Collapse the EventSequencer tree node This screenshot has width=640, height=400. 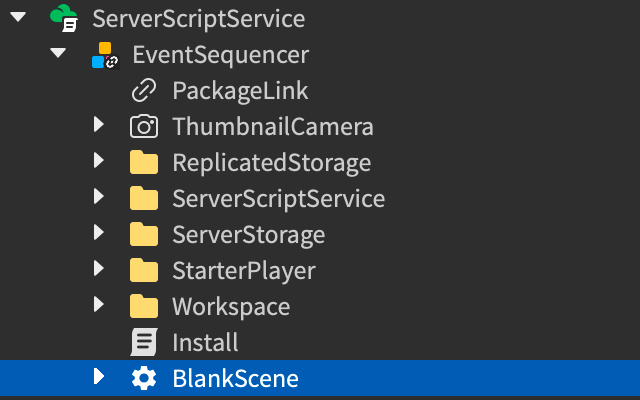tap(58, 54)
